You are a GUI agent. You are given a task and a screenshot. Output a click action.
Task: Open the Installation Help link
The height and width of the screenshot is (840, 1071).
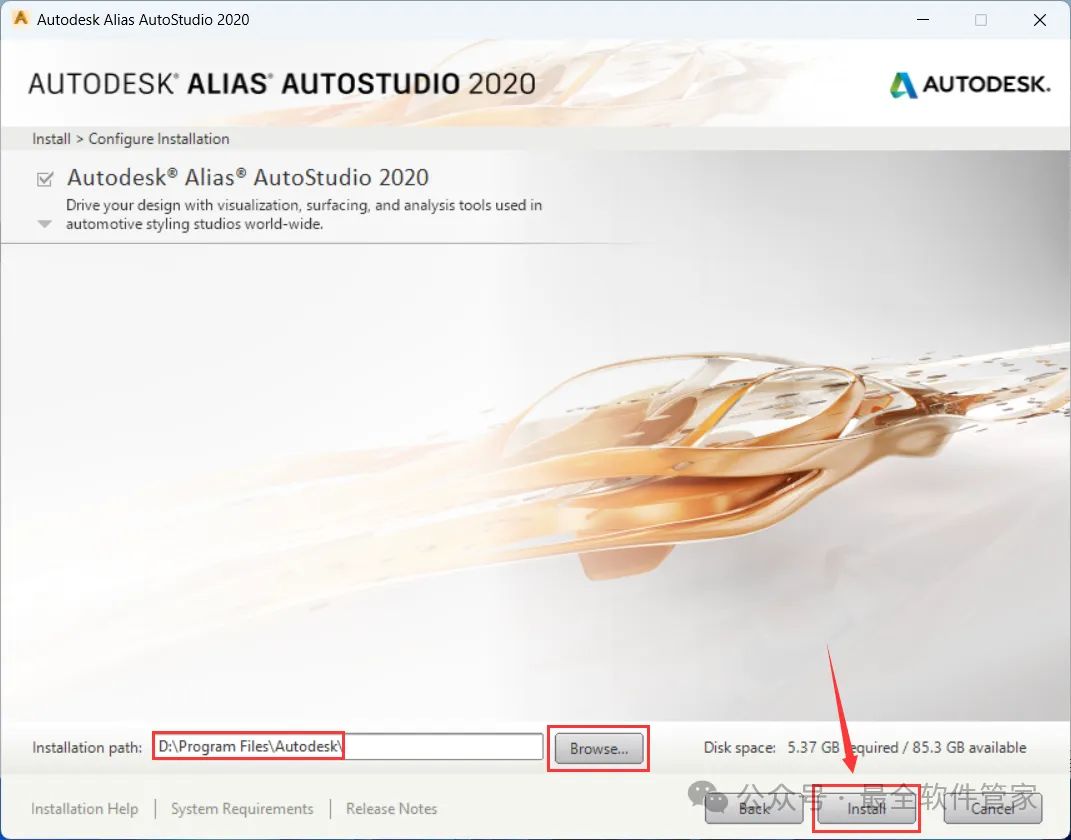point(85,809)
